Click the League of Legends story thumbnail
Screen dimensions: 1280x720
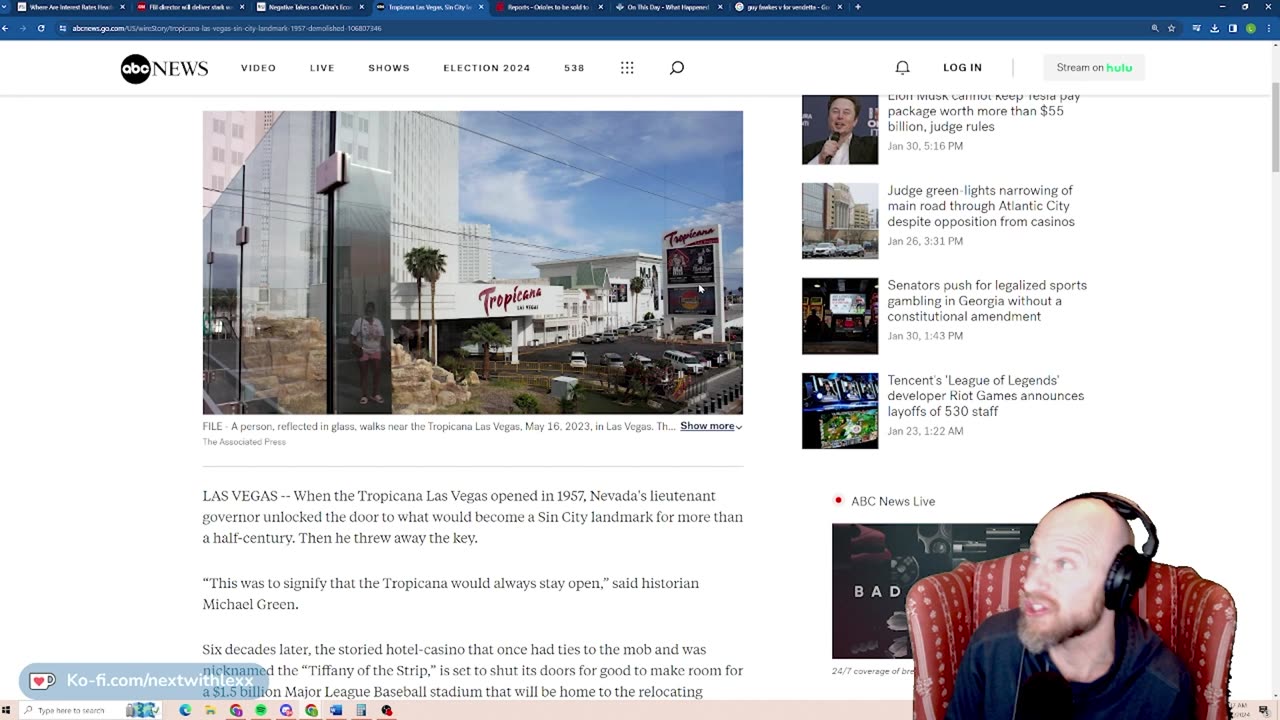[840, 411]
